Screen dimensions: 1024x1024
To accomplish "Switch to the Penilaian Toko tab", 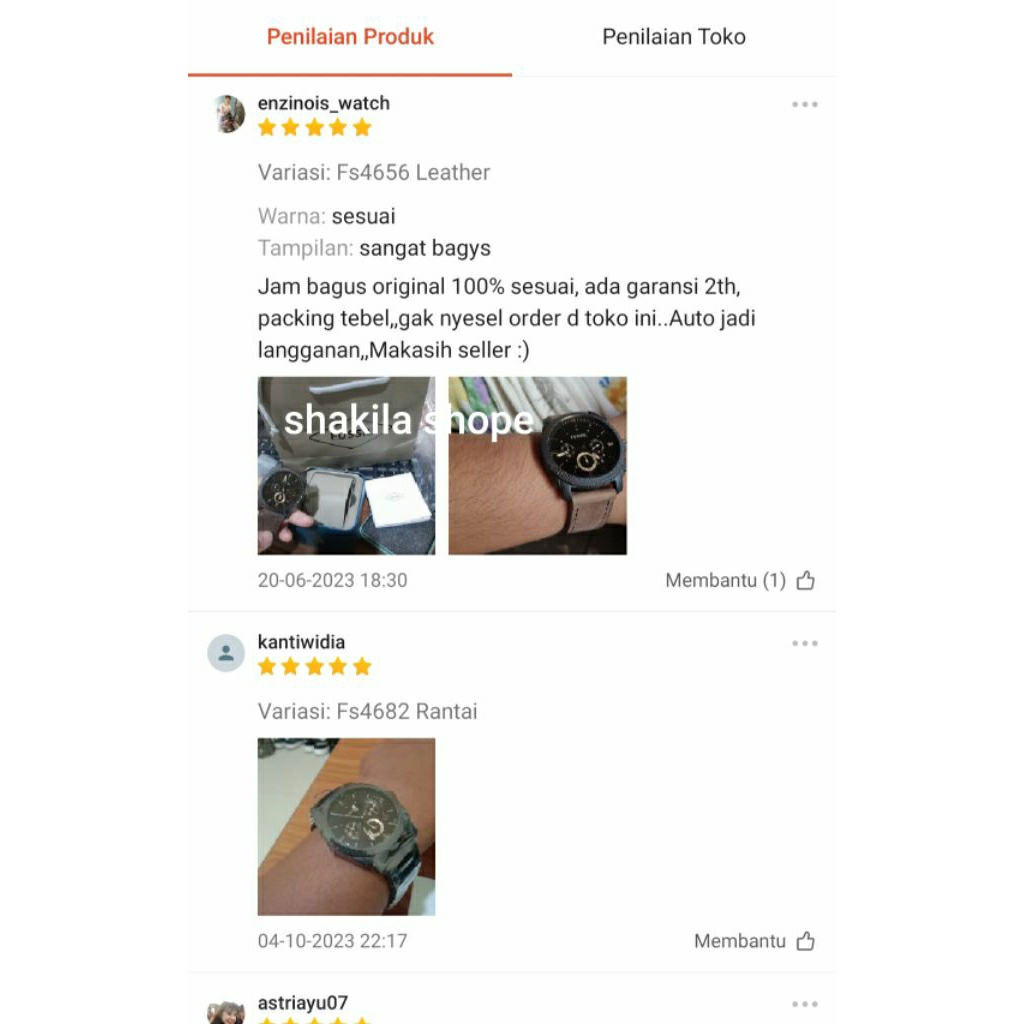I will pos(673,37).
